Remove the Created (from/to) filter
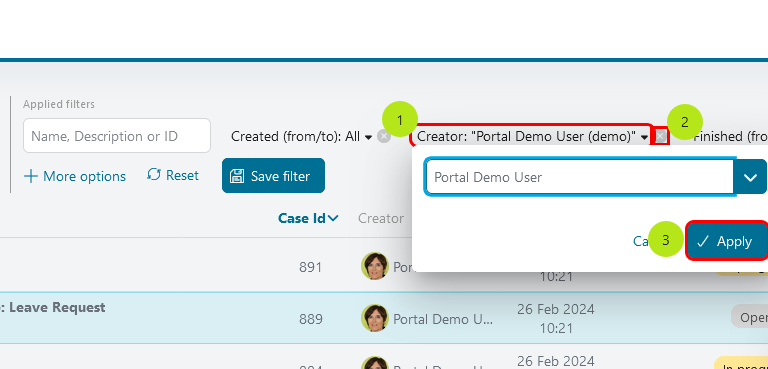768x369 pixels. 384,137
